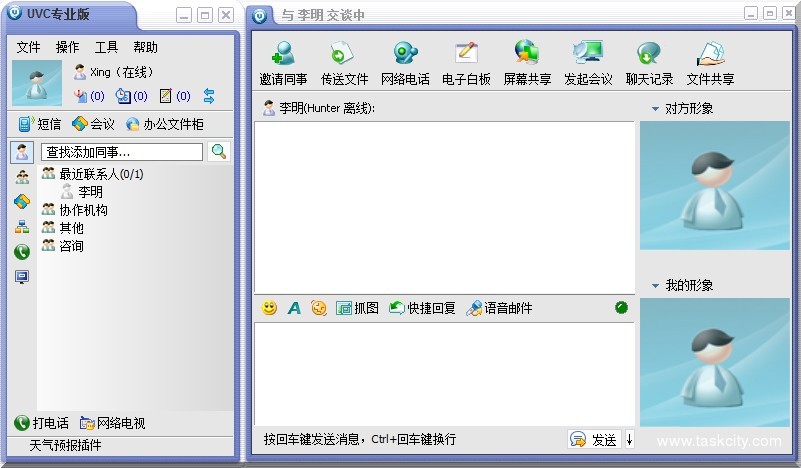The width and height of the screenshot is (801, 468).
Task: Click 抓图 screen capture button
Action: click(x=357, y=308)
